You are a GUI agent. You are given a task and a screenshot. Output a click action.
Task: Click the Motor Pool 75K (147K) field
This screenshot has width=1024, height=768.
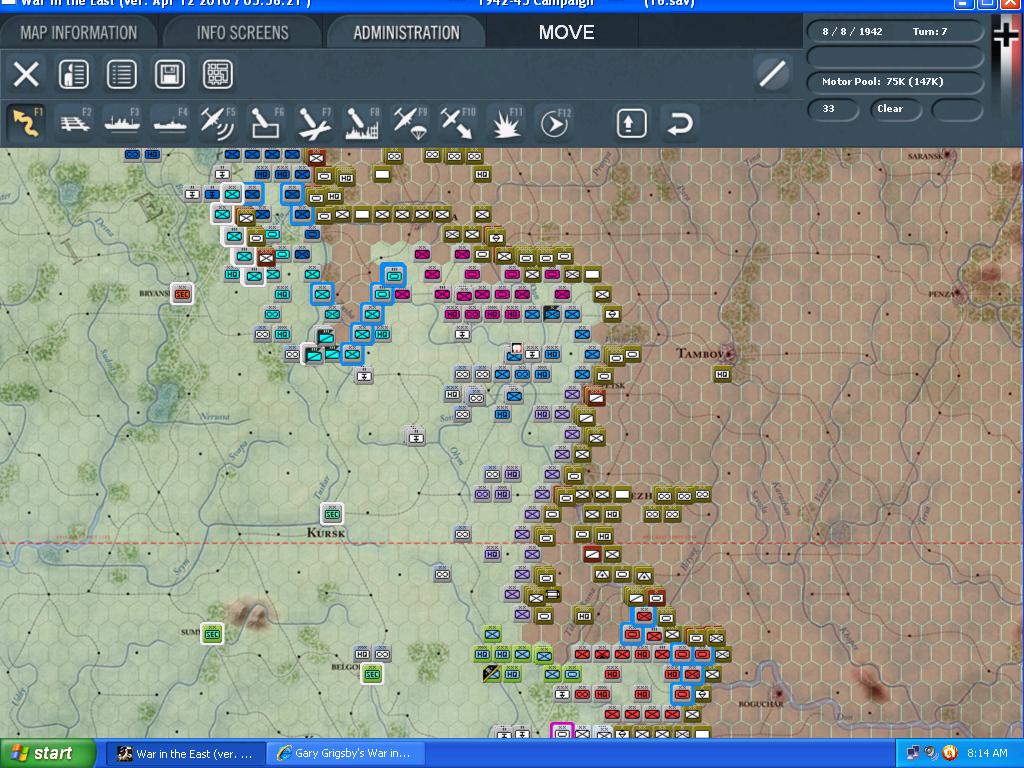click(895, 82)
